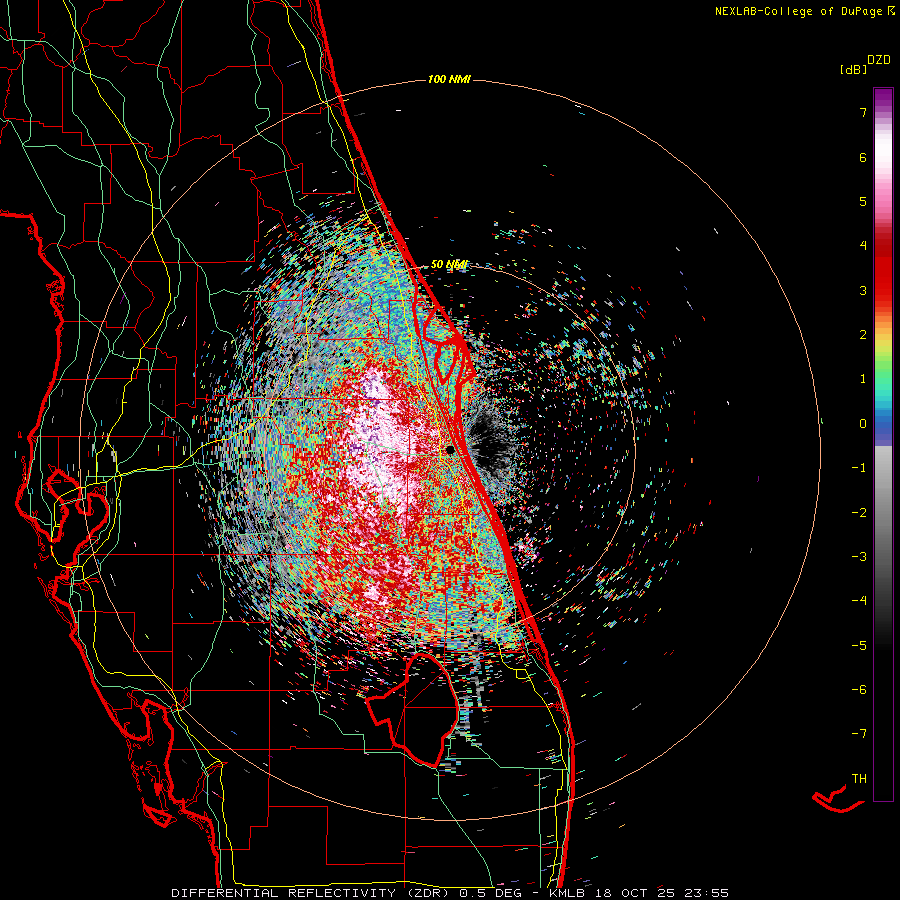Click the -4 value on color scale
Viewport: 900px width, 900px height.
(859, 601)
